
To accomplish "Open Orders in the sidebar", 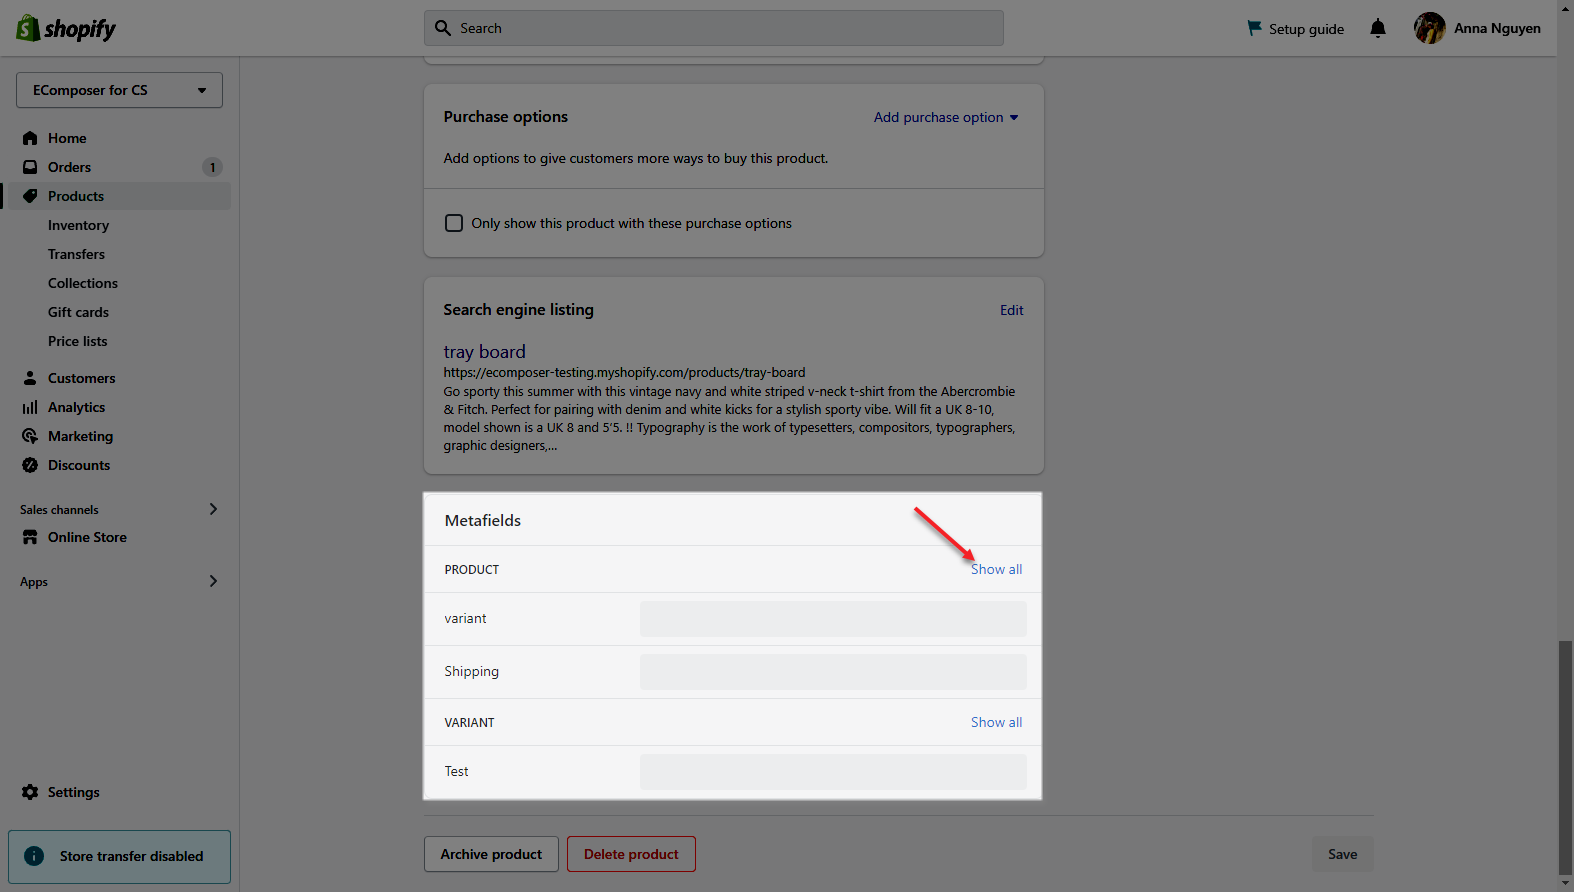I will point(69,167).
